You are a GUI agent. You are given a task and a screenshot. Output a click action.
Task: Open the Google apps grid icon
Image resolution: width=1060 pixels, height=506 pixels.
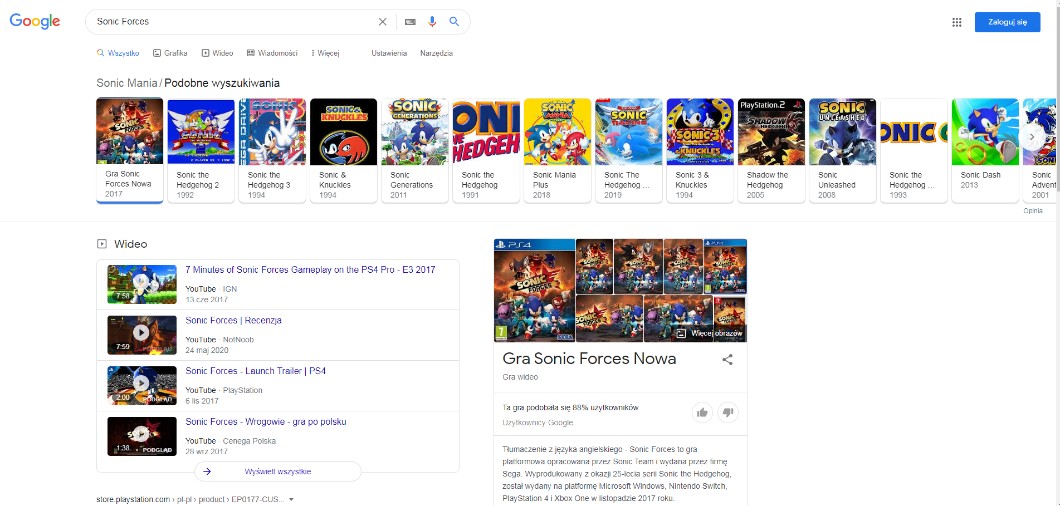coord(957,22)
